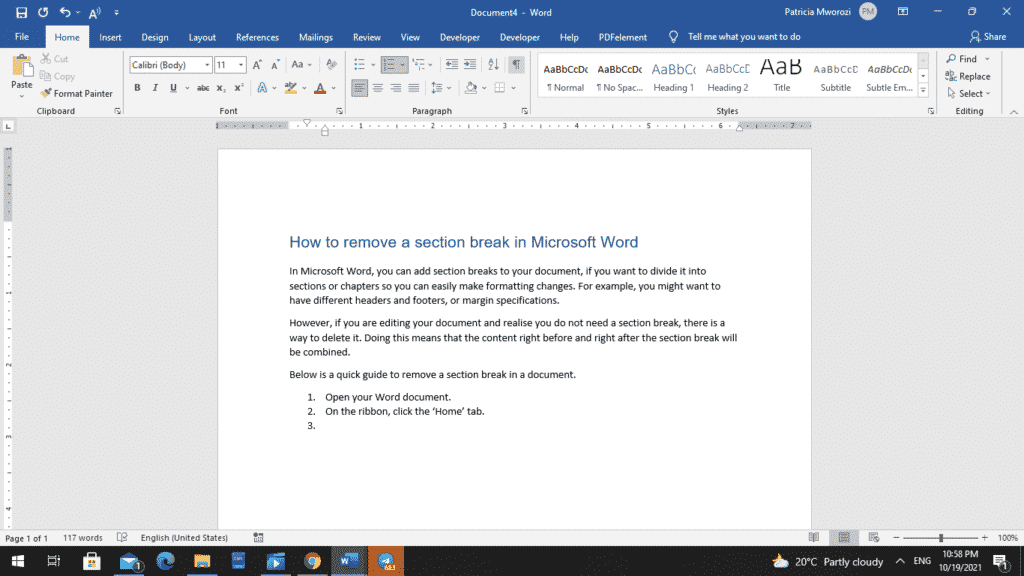Open the font name dropdown
Screen dimensions: 1024x576
pos(207,65)
